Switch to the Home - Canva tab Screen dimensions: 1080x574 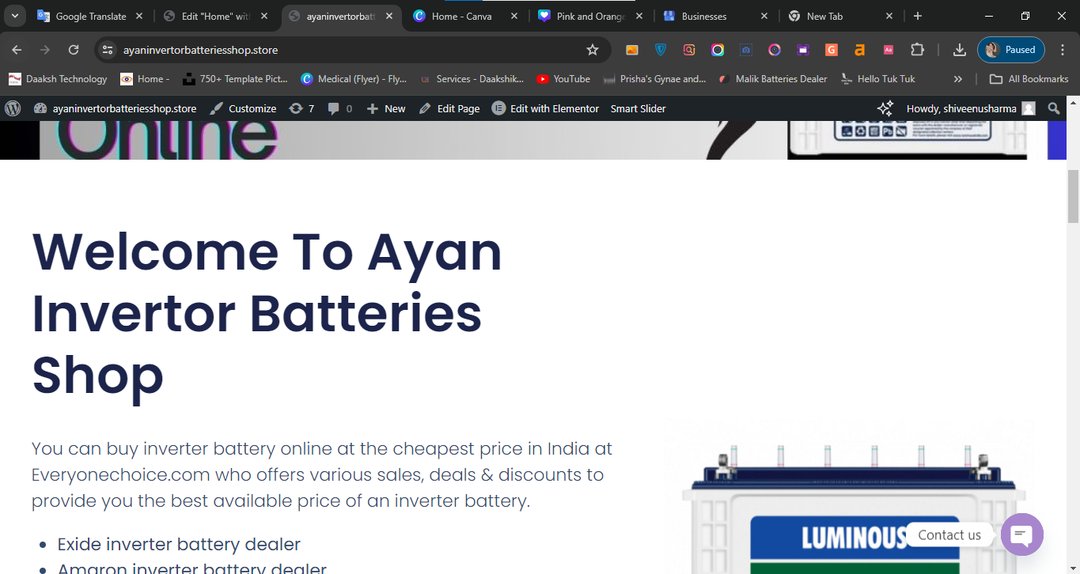coord(461,16)
